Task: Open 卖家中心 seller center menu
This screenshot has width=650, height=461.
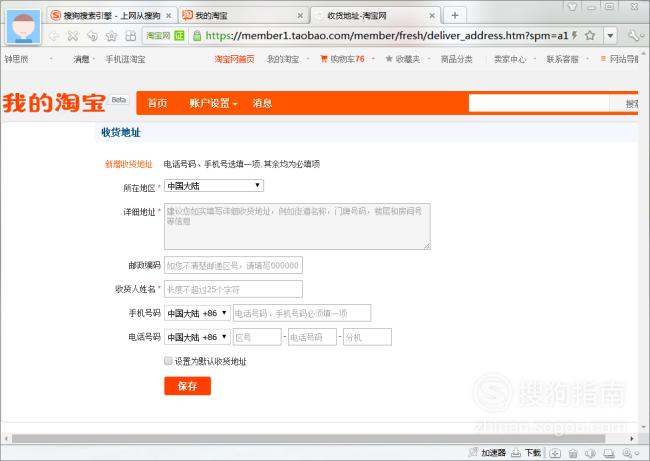Action: point(510,59)
